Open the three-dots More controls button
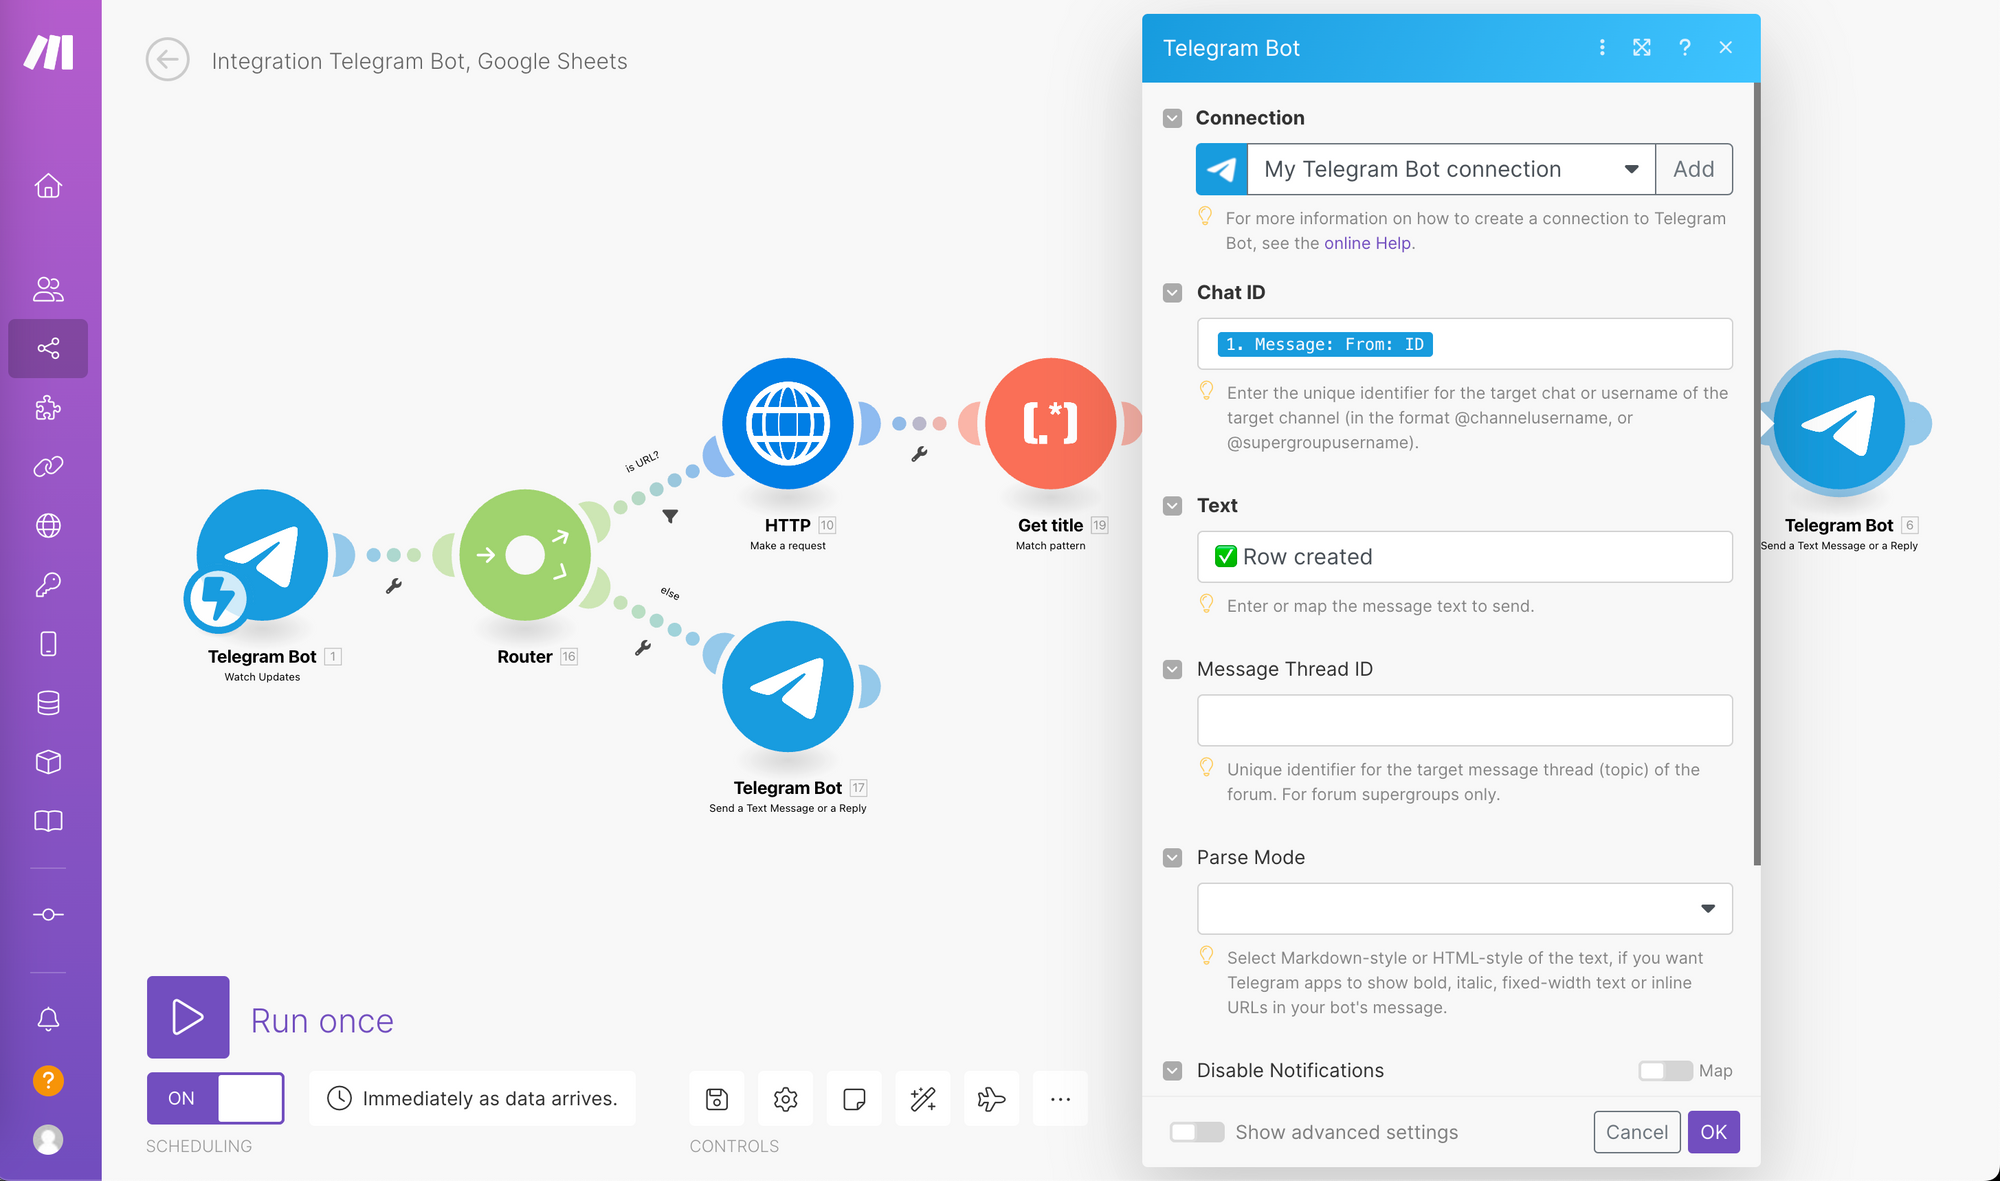The width and height of the screenshot is (2000, 1181). point(1060,1099)
